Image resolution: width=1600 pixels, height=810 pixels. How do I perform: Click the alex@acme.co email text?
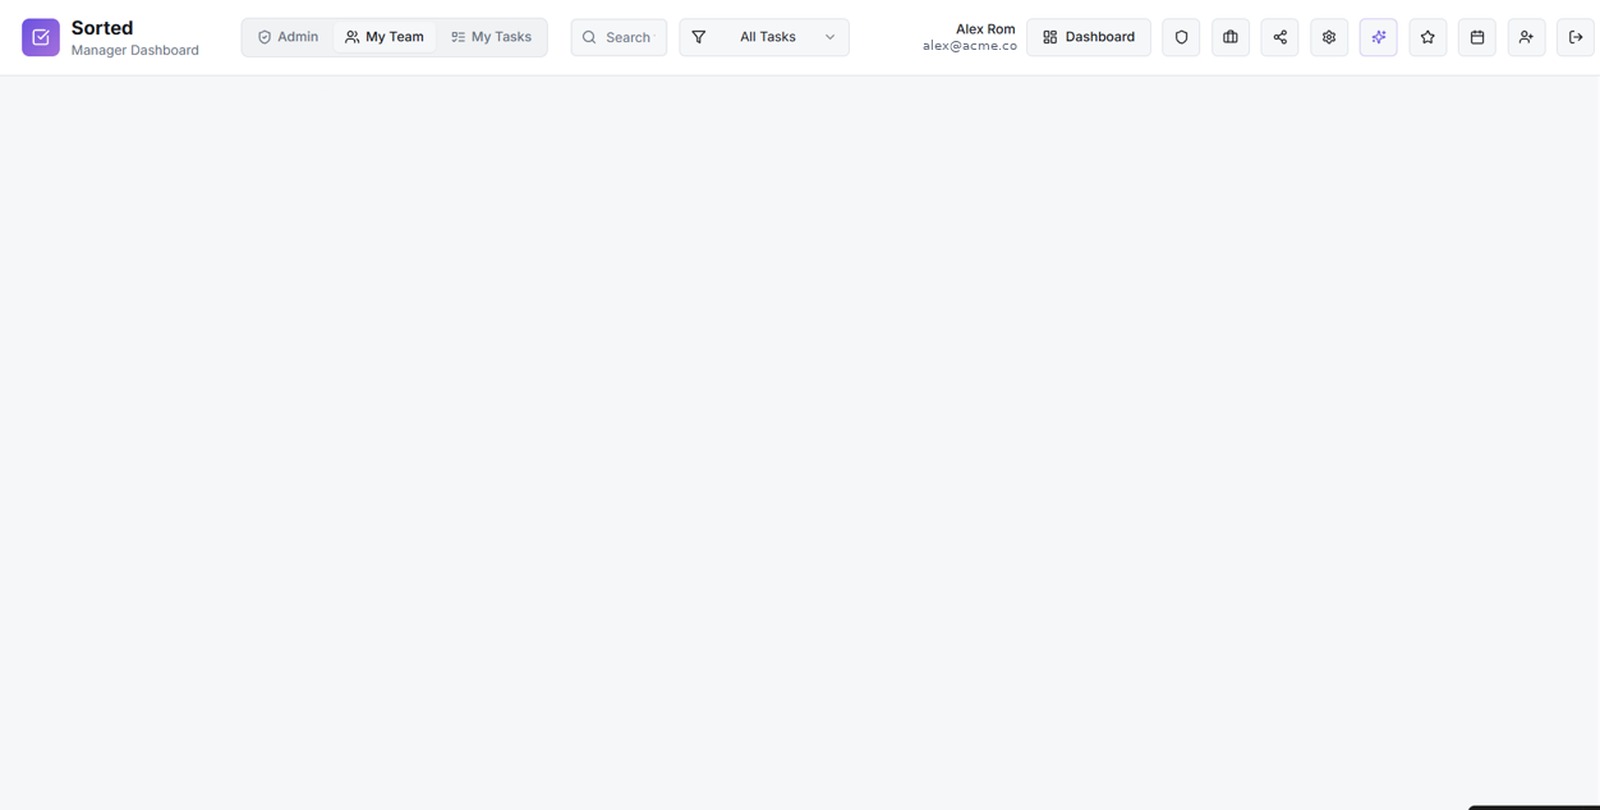[969, 46]
